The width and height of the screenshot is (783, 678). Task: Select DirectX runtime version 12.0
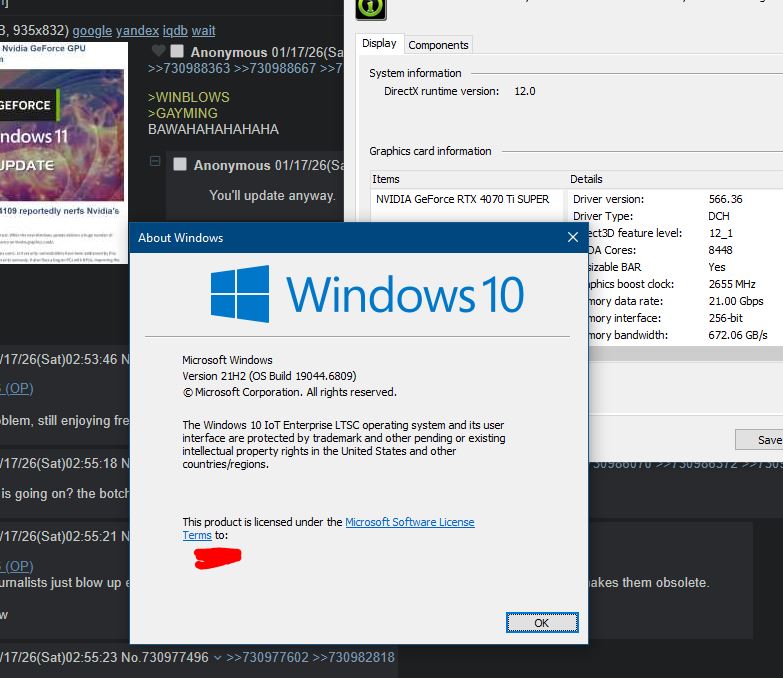pos(524,91)
